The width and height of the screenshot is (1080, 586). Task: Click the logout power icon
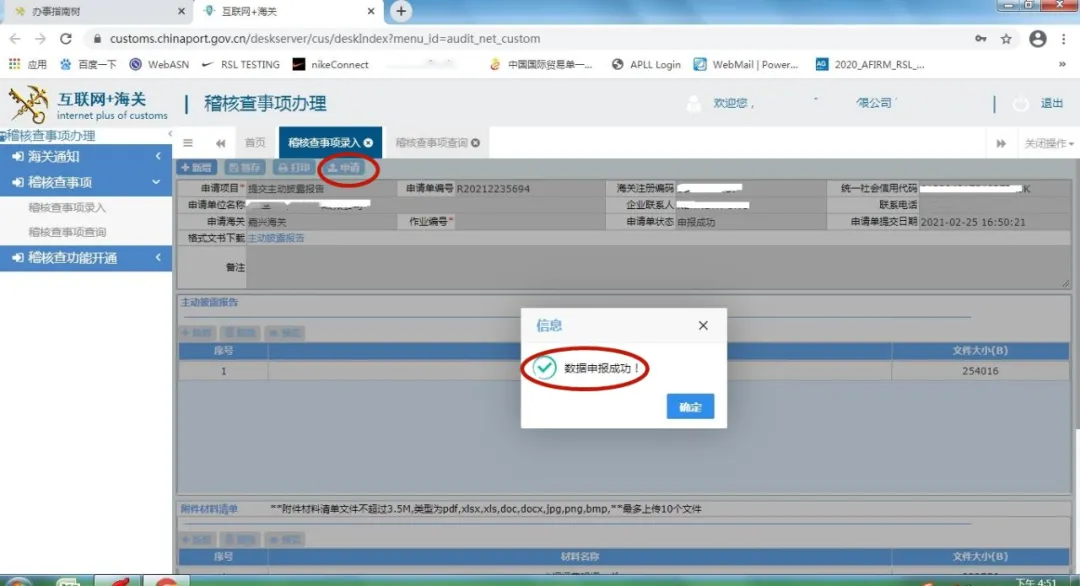tap(1021, 104)
